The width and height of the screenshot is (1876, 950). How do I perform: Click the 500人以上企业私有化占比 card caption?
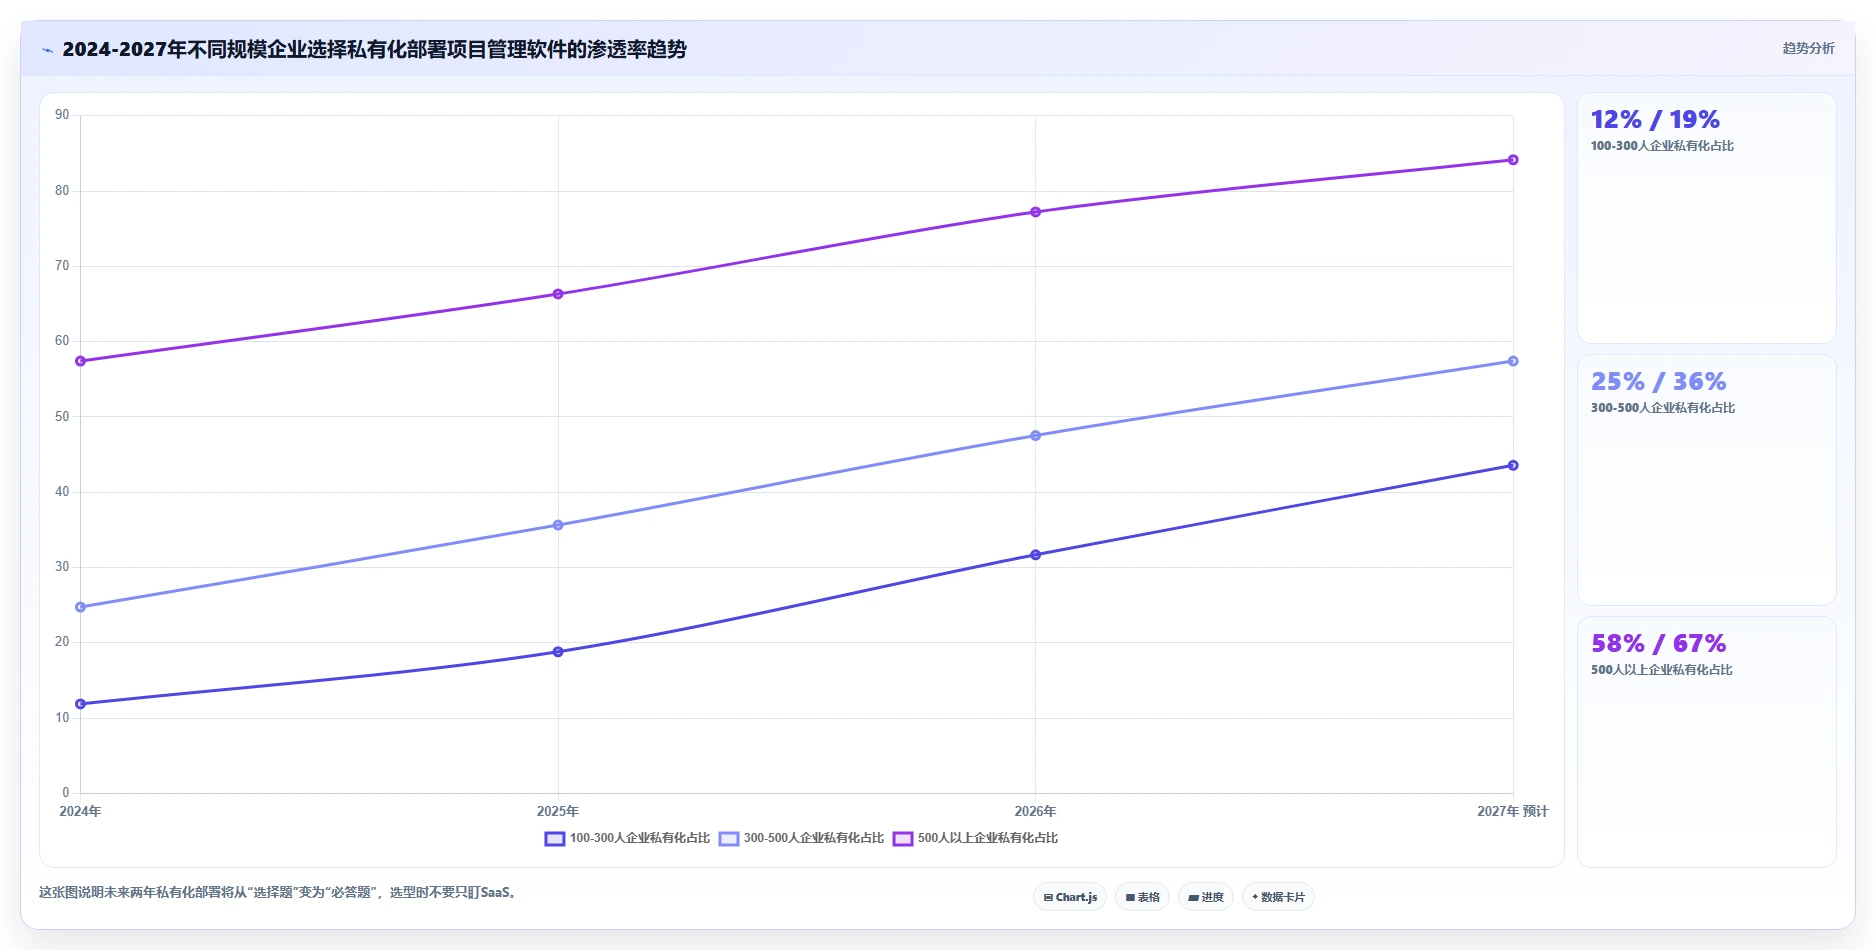pyautogui.click(x=1662, y=670)
